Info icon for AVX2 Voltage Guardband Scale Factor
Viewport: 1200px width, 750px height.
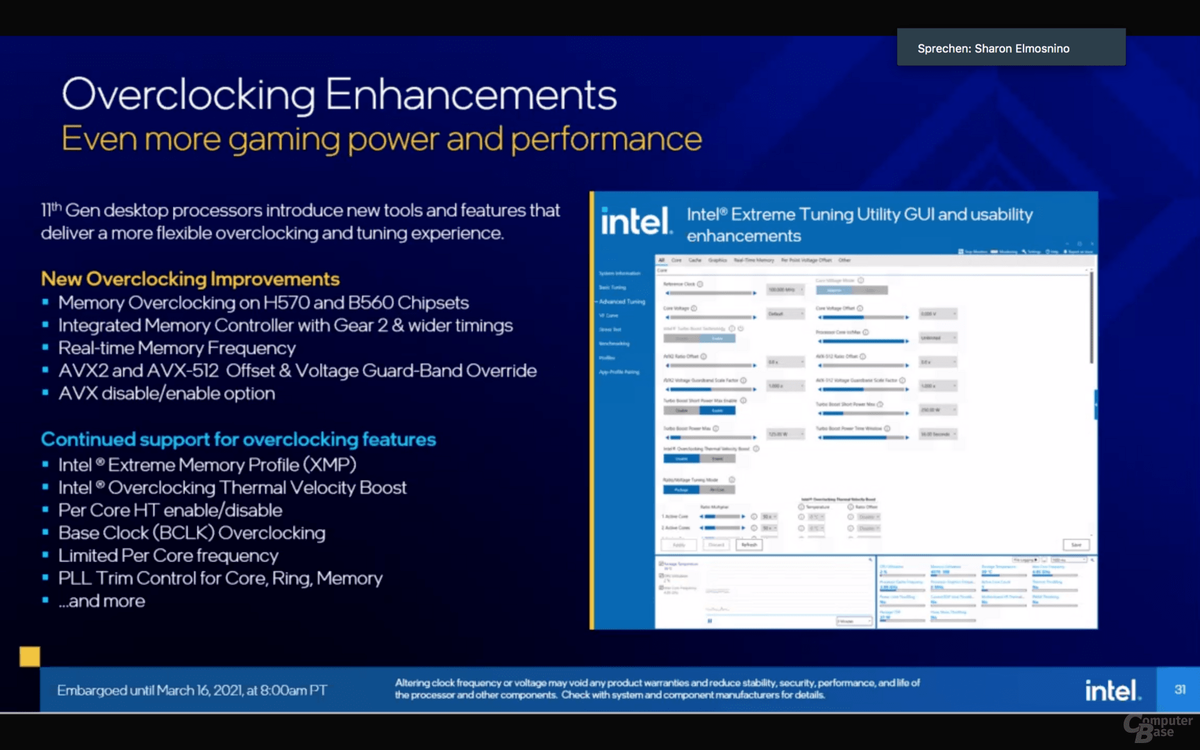click(743, 380)
